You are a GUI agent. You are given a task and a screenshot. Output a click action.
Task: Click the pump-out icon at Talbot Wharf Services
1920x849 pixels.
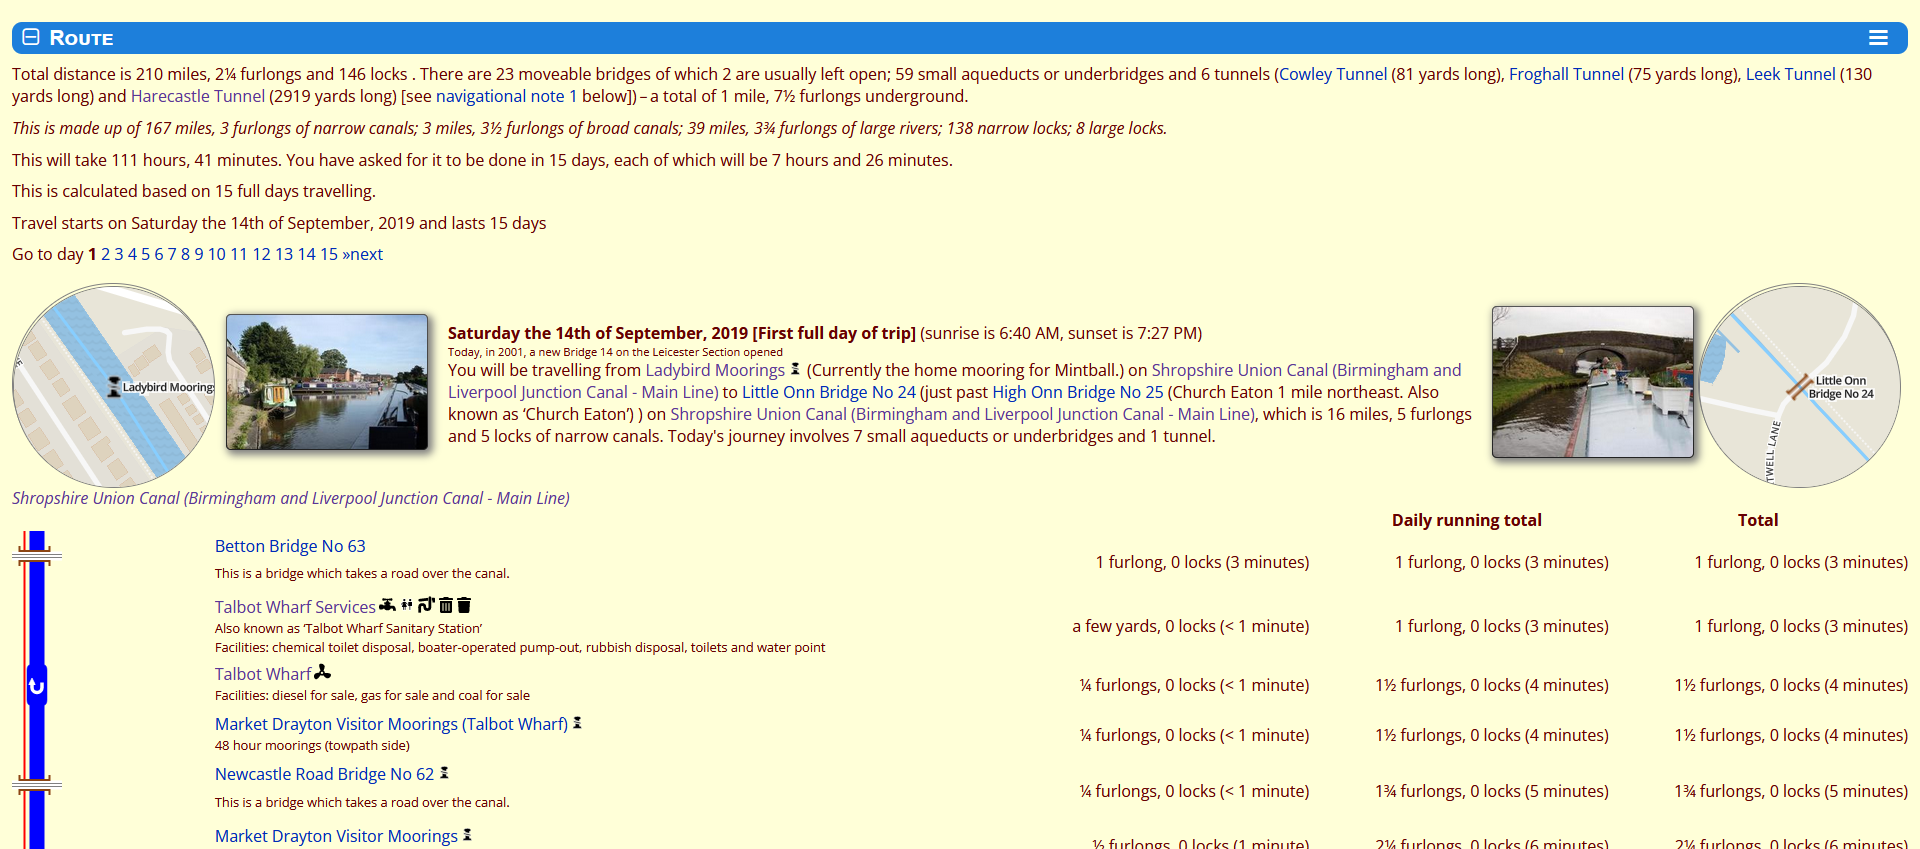point(426,605)
